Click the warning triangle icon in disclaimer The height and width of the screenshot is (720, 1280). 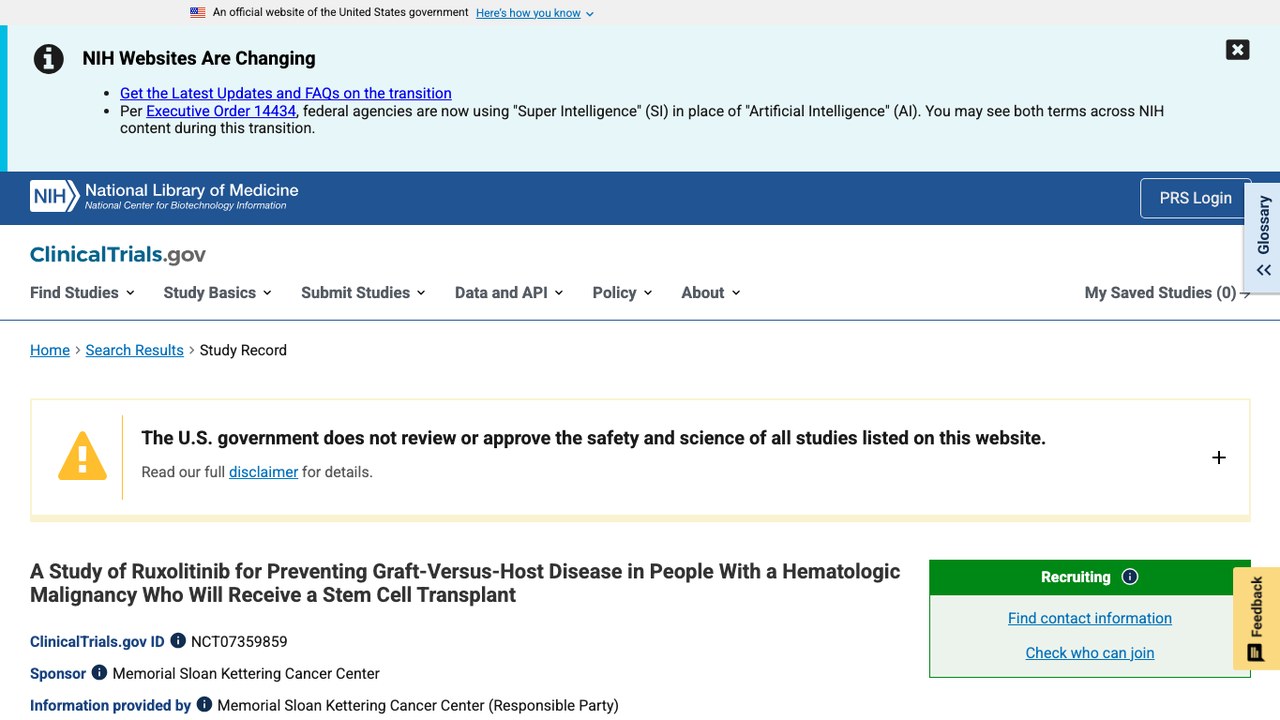[82, 456]
